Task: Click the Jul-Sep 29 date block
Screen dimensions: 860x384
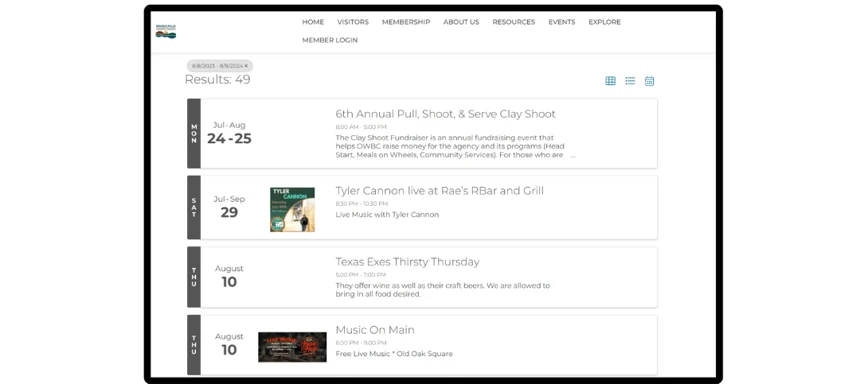Action: tap(229, 207)
